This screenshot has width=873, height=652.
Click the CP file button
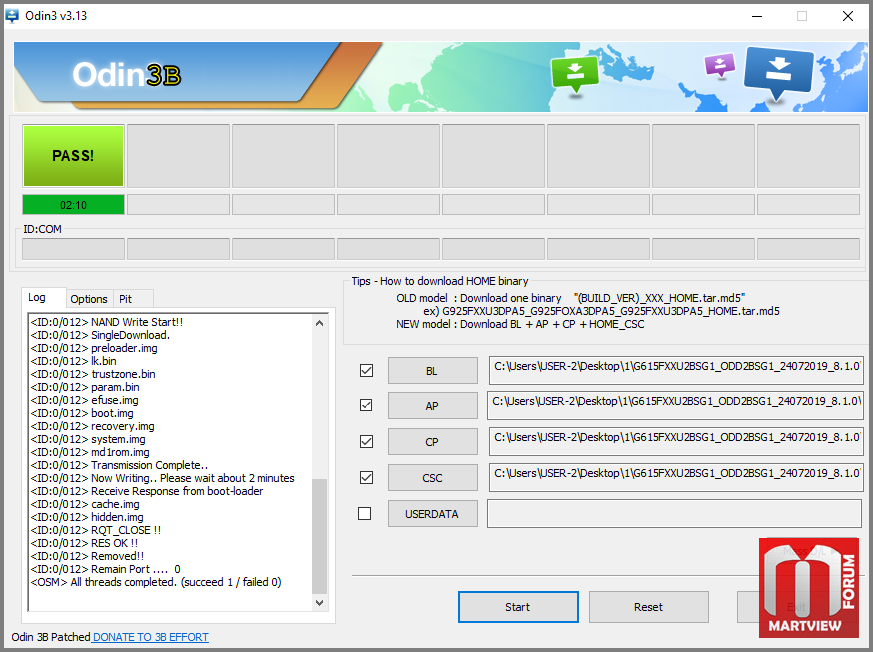click(433, 442)
